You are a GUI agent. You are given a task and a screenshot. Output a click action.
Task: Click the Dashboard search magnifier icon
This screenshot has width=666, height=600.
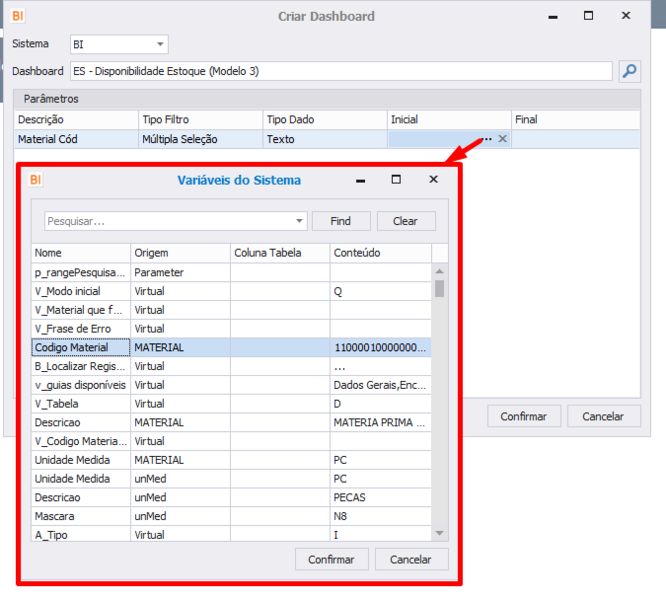(629, 71)
